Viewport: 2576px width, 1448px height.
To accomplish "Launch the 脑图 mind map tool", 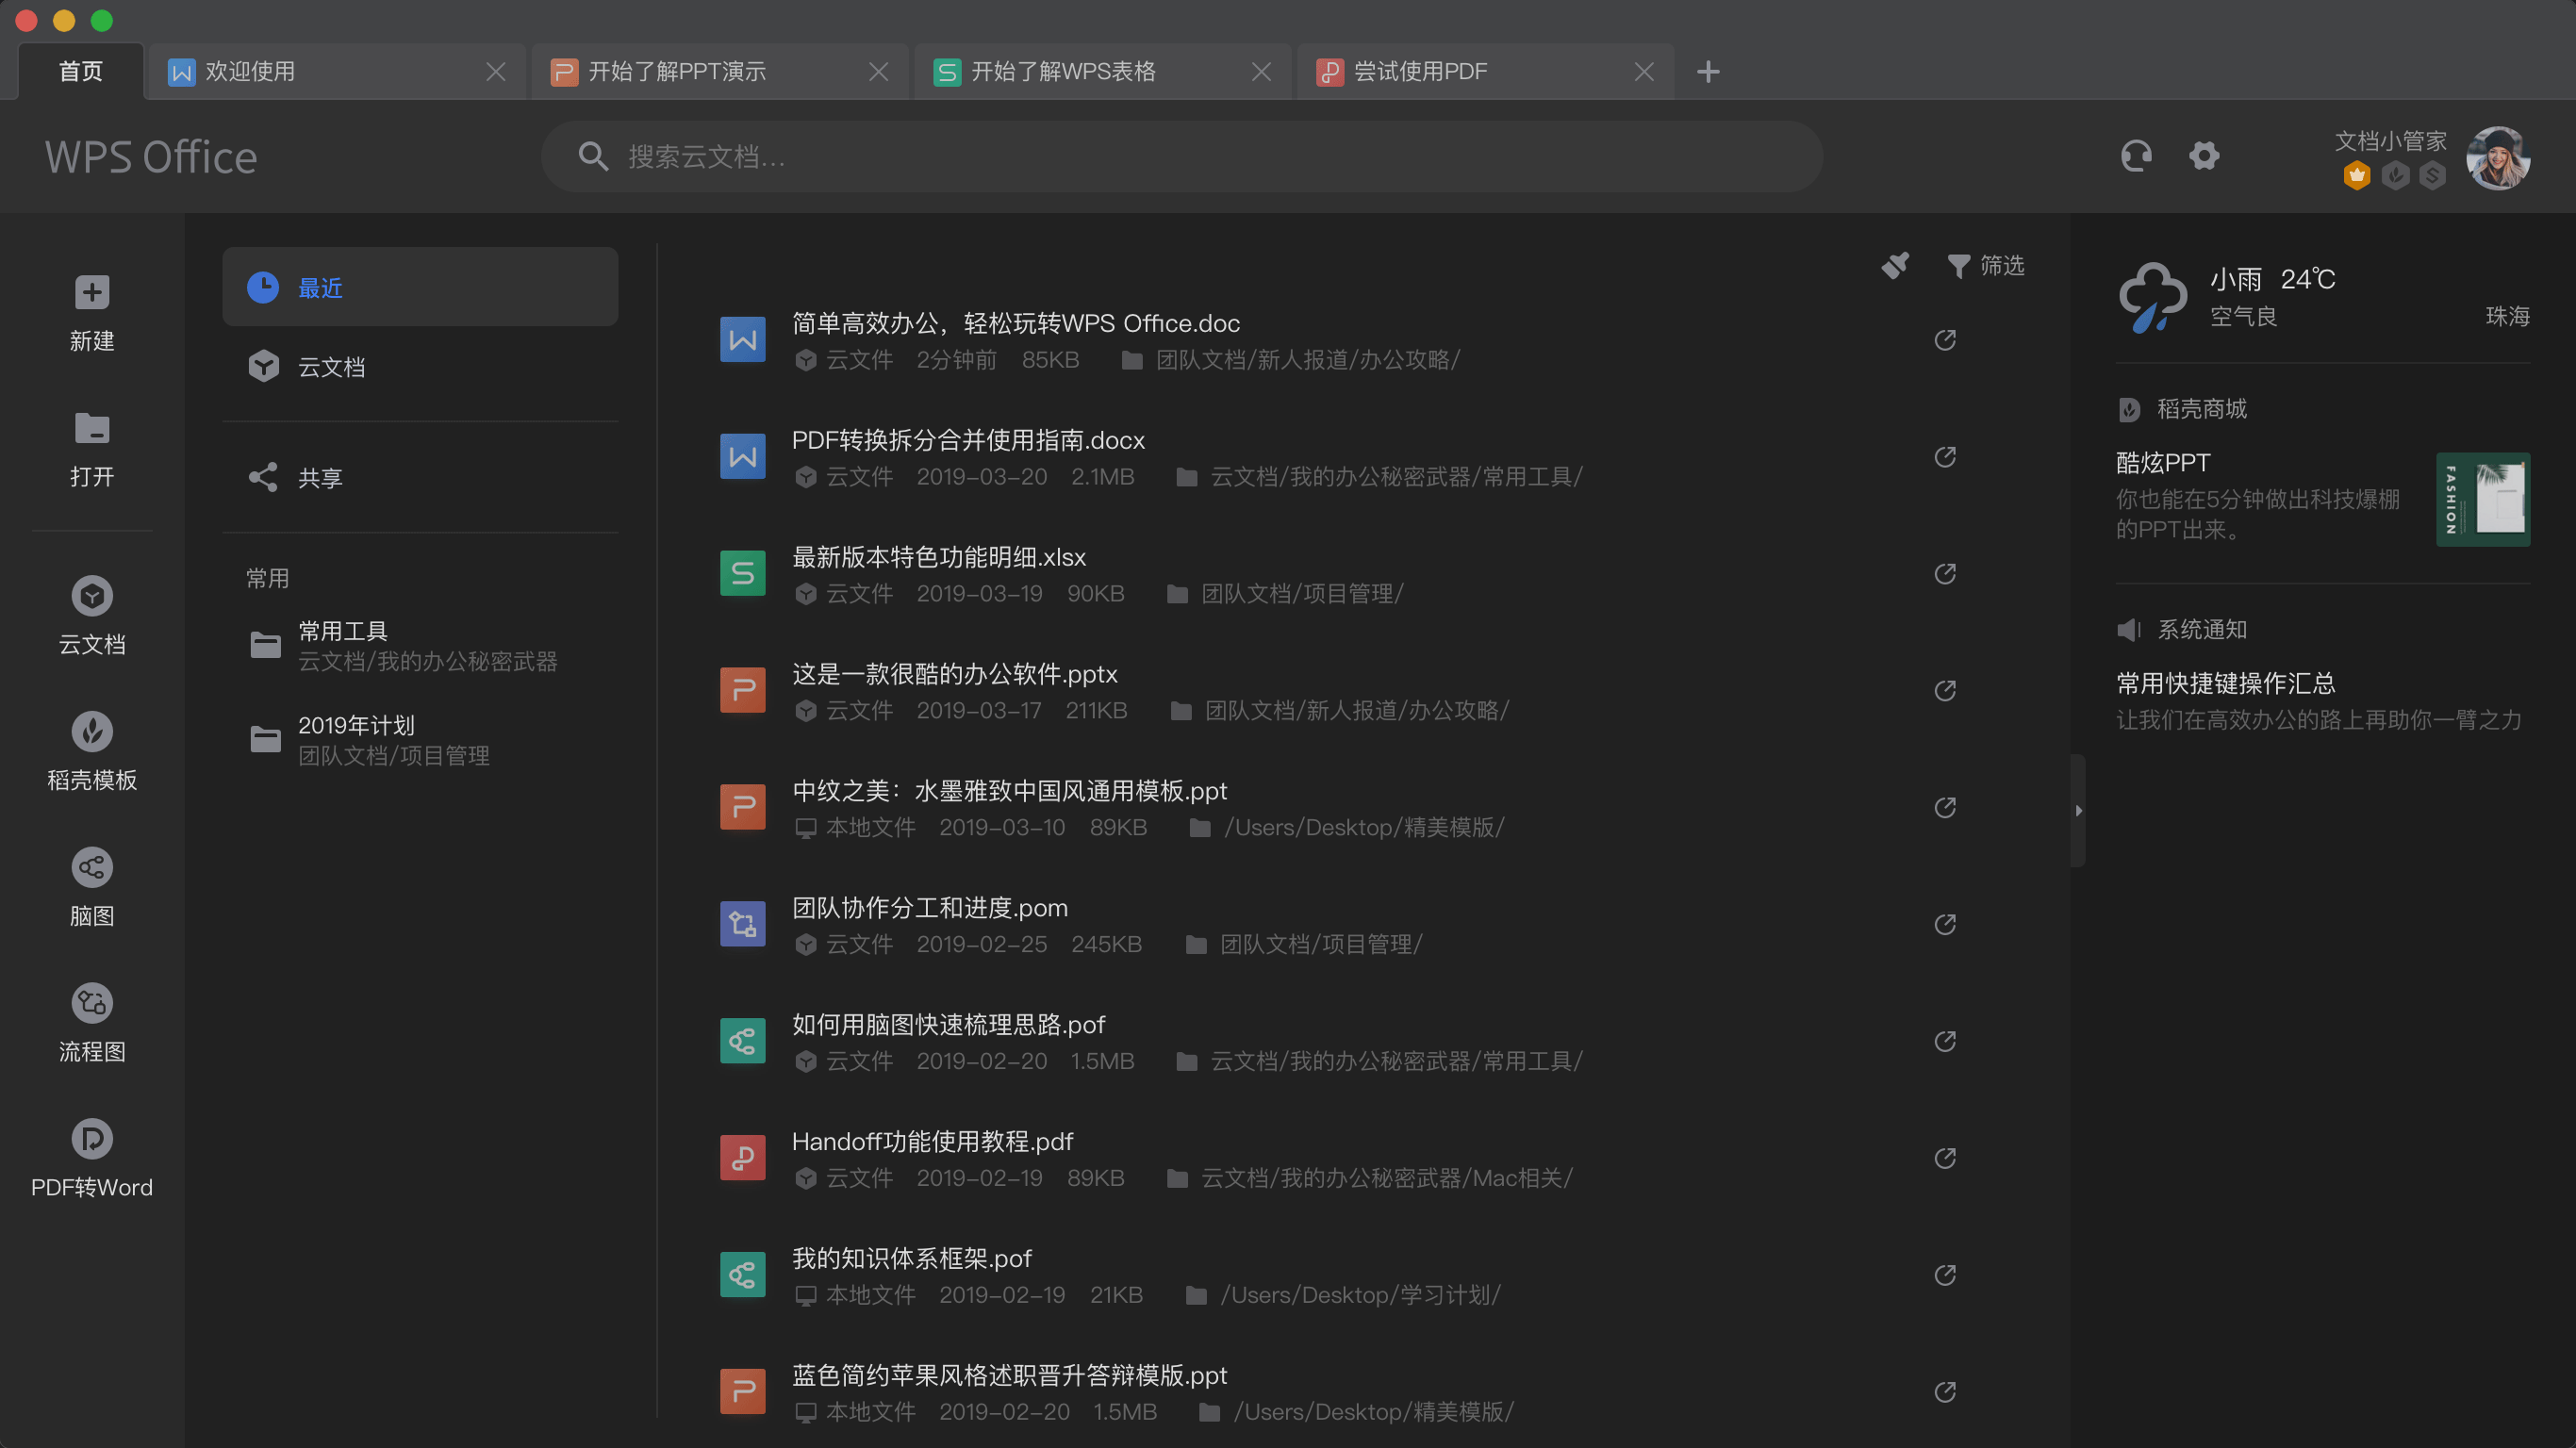I will click(x=91, y=868).
